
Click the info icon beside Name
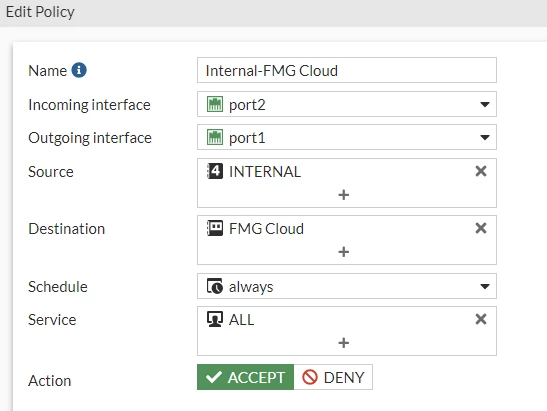(79, 70)
